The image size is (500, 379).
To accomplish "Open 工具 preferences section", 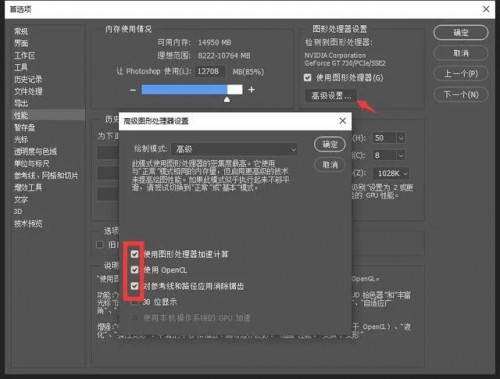I will tap(21, 67).
